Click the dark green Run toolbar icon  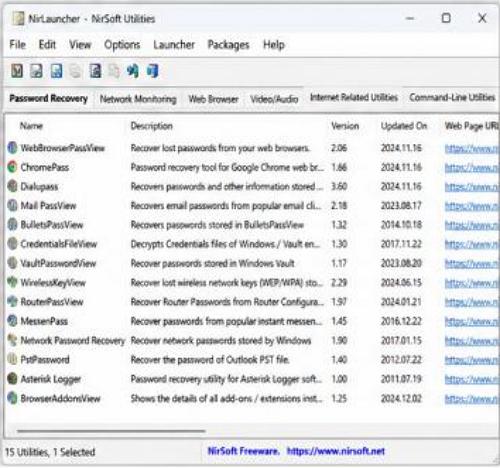(17, 71)
